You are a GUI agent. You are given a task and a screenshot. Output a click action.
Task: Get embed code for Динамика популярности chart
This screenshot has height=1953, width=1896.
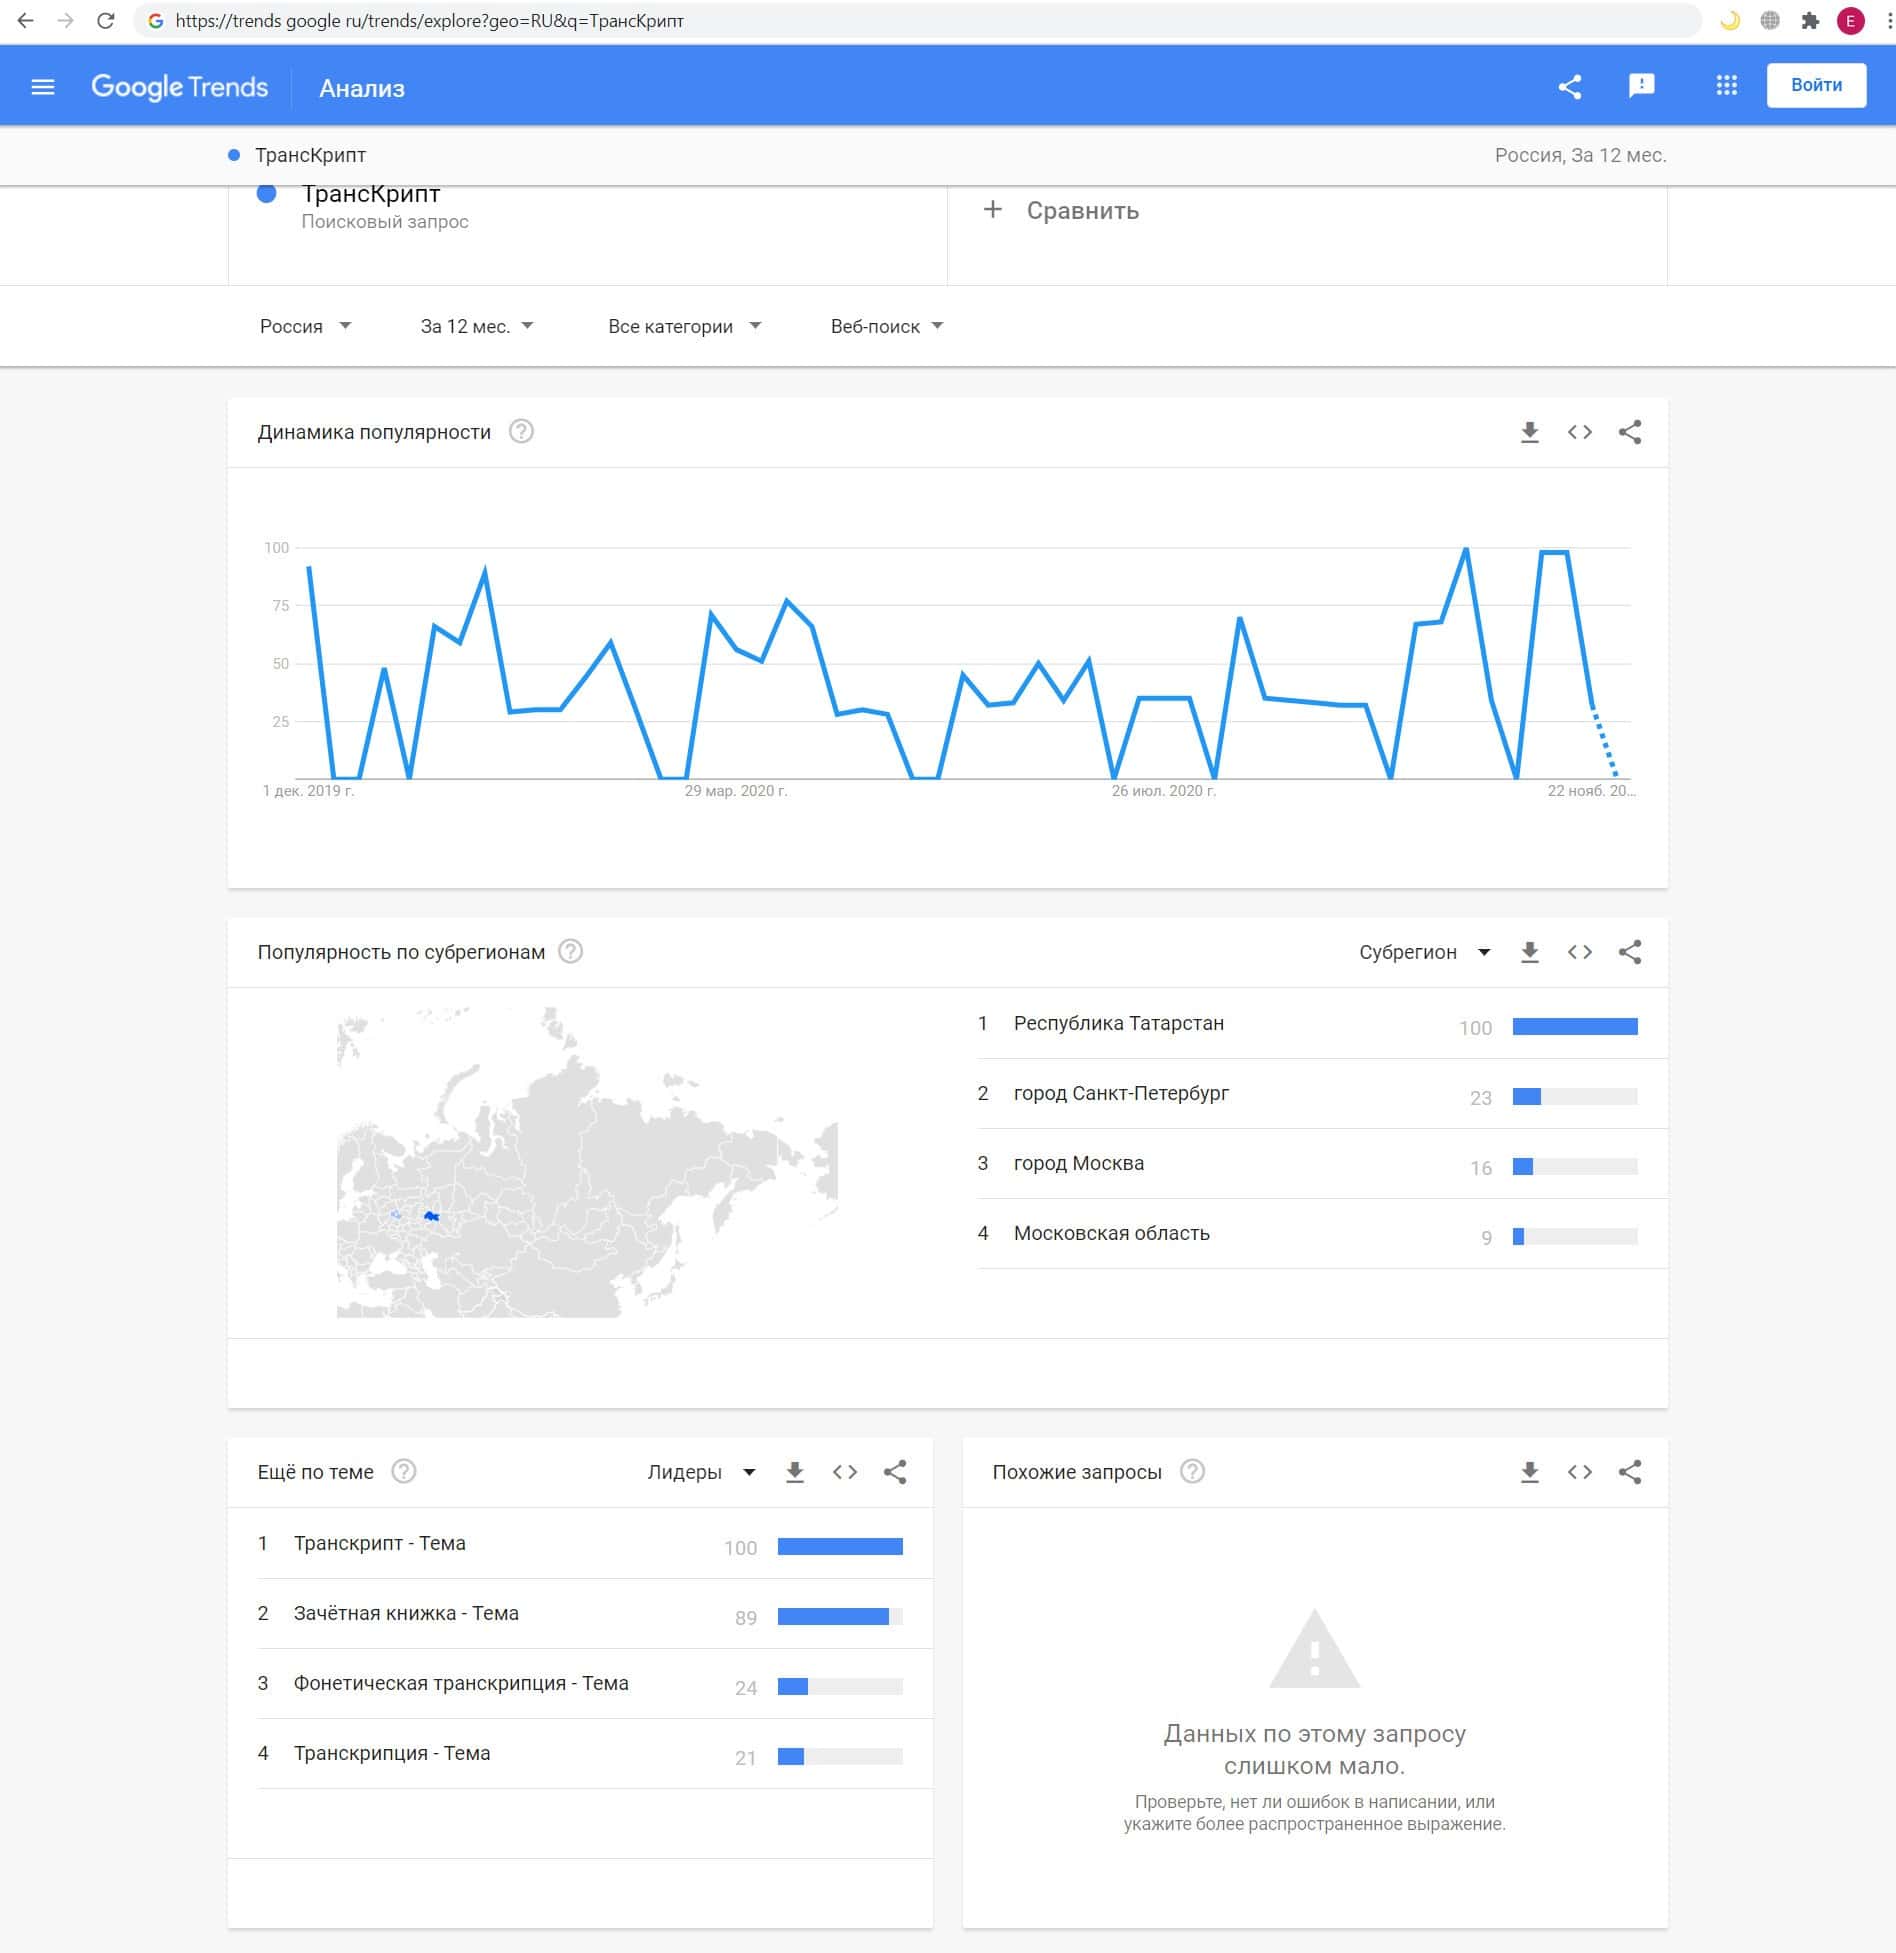1579,432
